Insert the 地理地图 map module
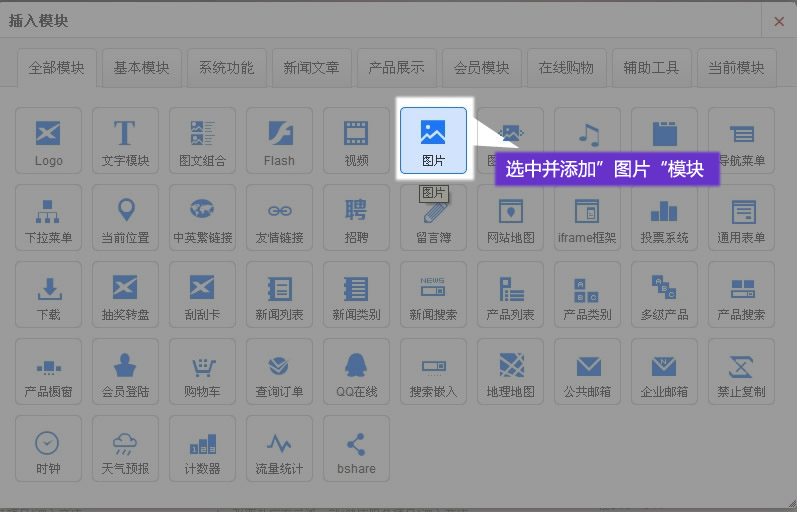The image size is (797, 512). click(510, 371)
